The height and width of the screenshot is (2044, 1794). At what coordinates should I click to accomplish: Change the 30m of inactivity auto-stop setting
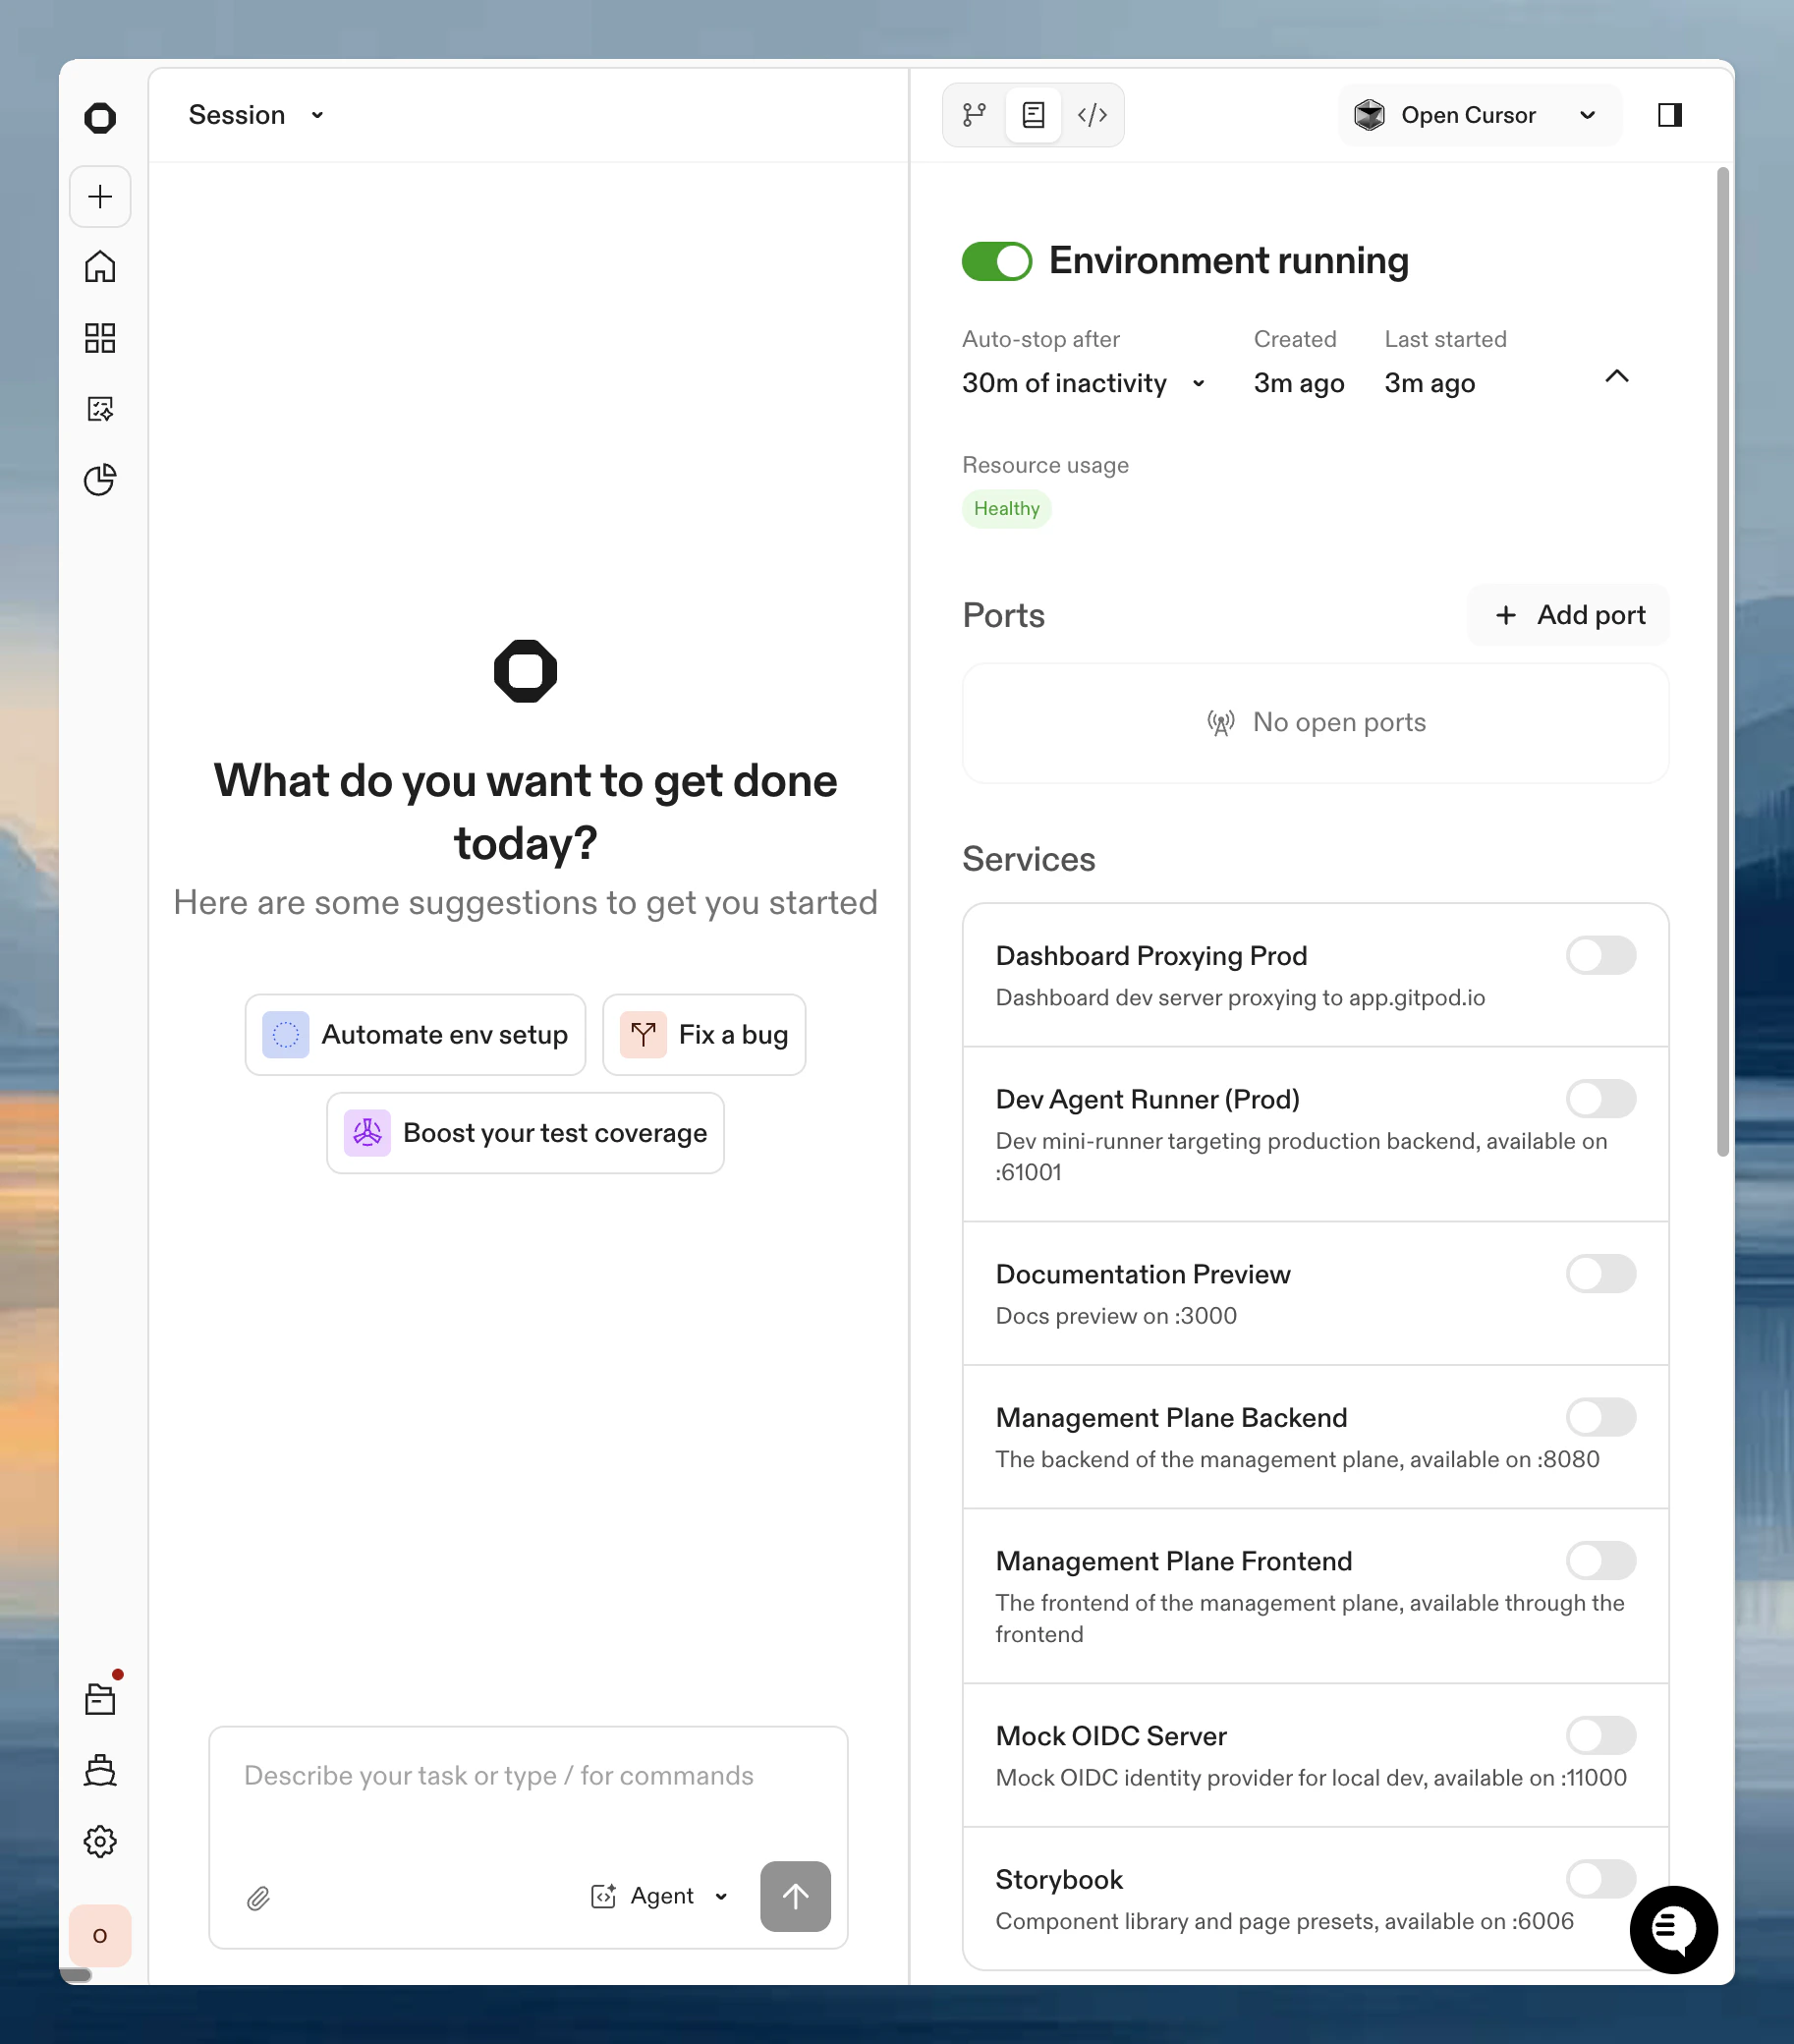(1083, 383)
